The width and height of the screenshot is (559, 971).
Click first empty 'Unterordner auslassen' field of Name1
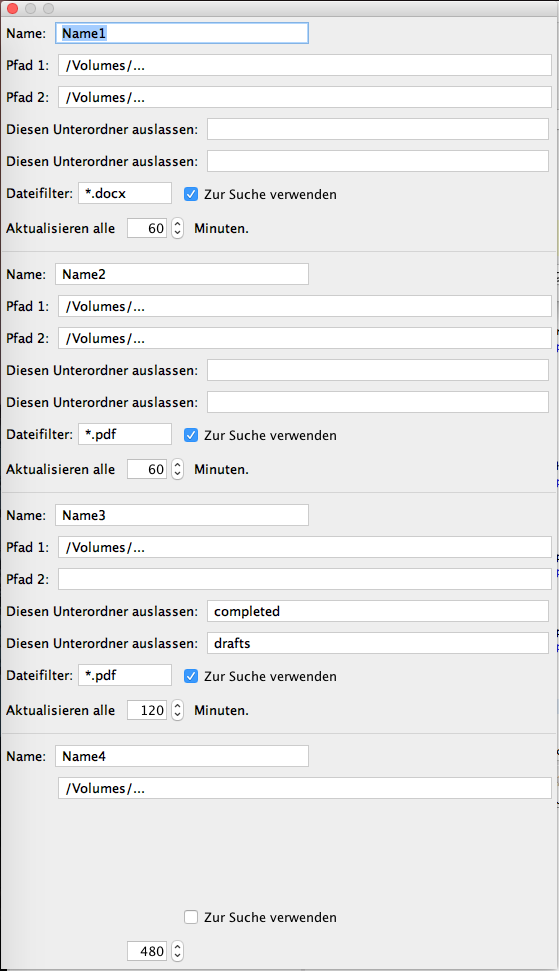(378, 129)
